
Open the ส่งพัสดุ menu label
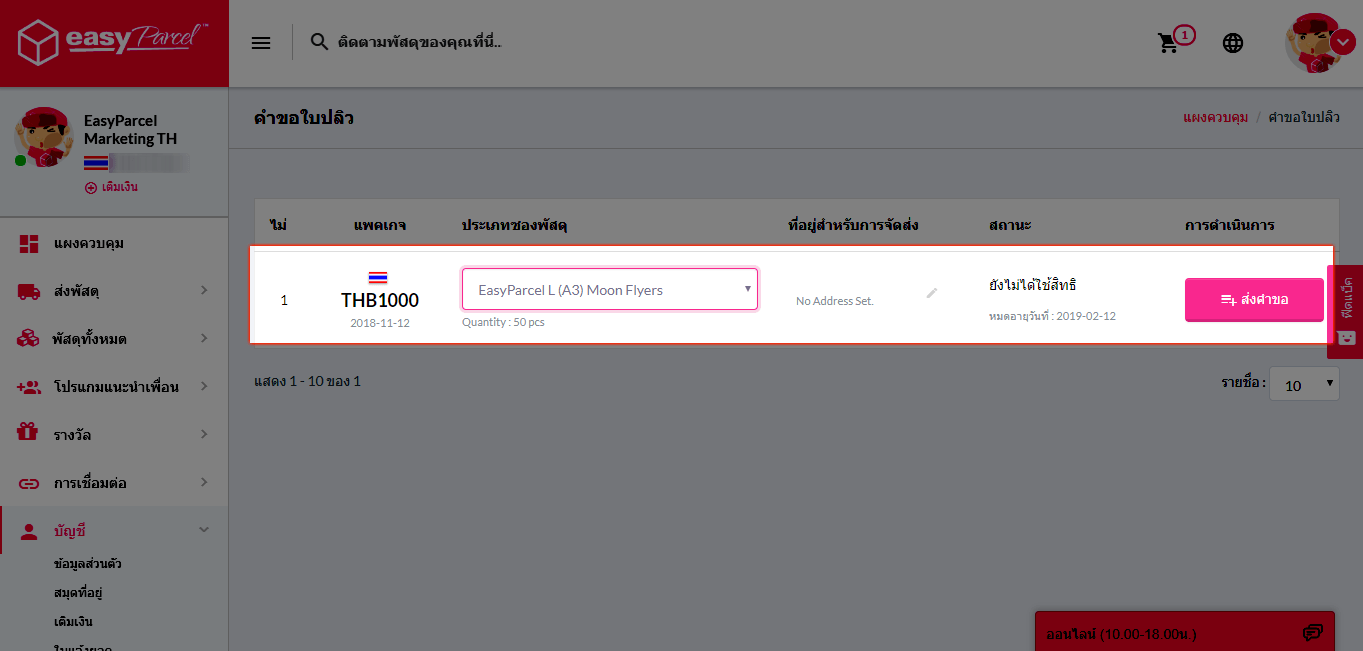tap(76, 291)
